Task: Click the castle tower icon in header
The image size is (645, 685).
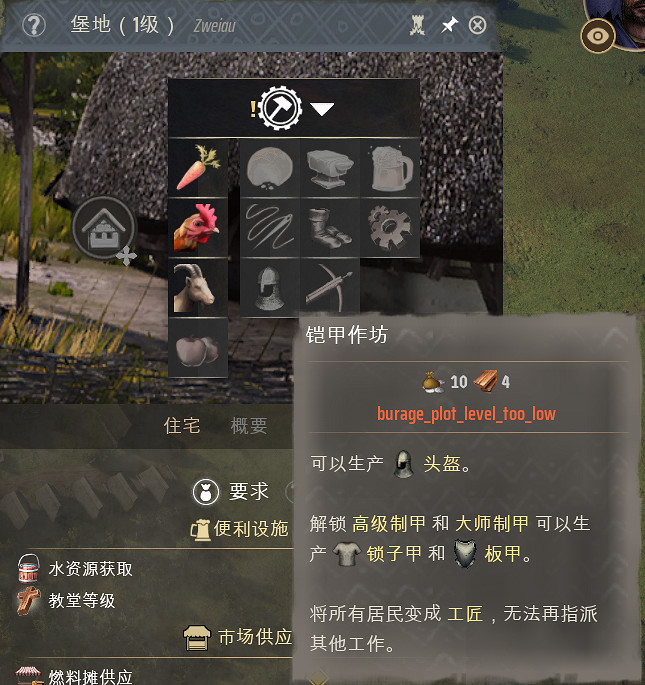Action: [x=418, y=25]
